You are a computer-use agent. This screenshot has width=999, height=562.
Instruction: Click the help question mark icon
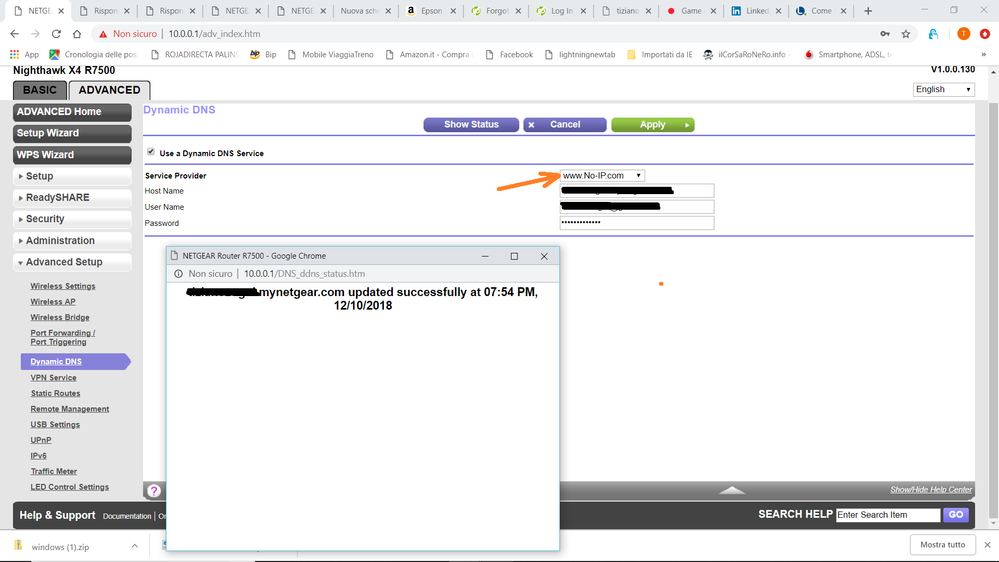click(x=154, y=491)
